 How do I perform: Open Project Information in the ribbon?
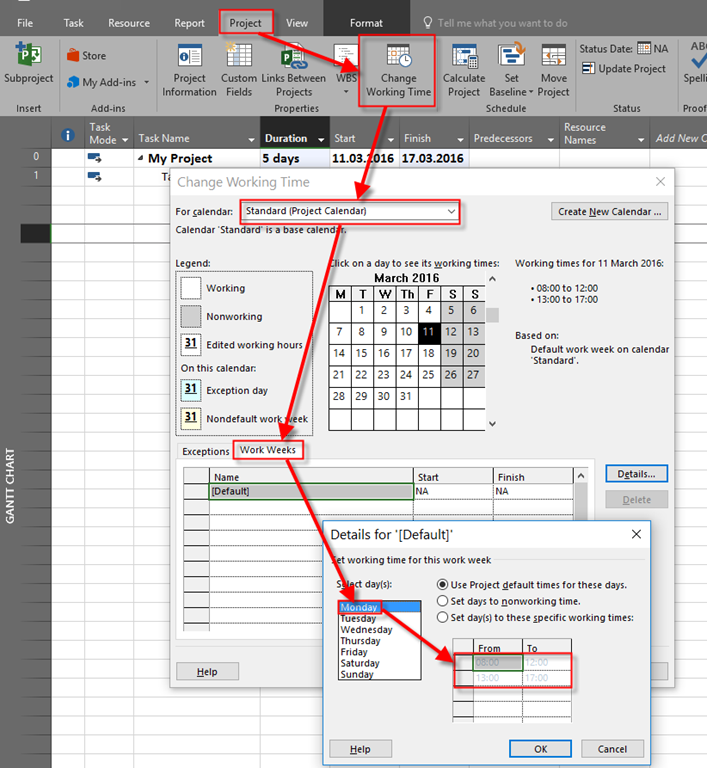(x=190, y=55)
